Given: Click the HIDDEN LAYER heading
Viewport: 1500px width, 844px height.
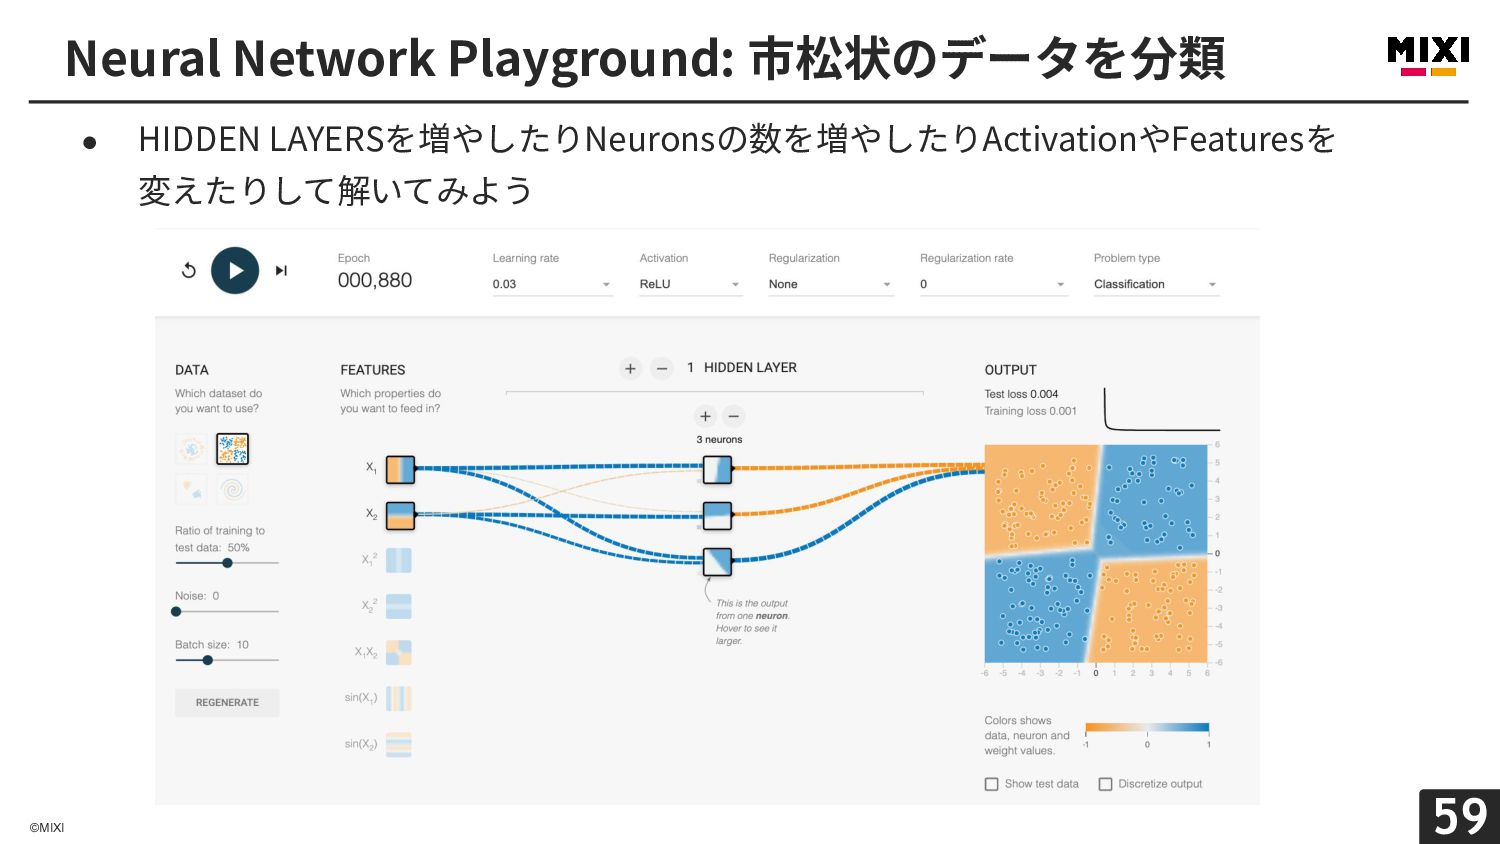Looking at the screenshot, I should (750, 368).
